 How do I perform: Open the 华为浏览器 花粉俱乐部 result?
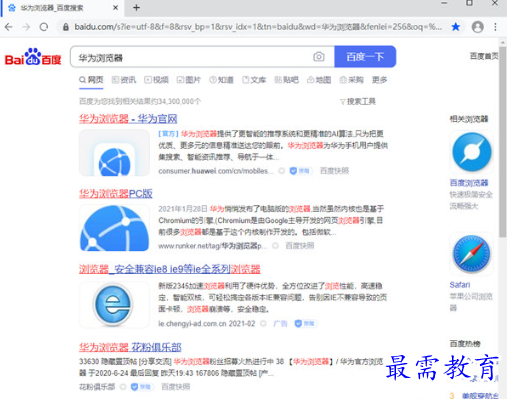point(130,347)
